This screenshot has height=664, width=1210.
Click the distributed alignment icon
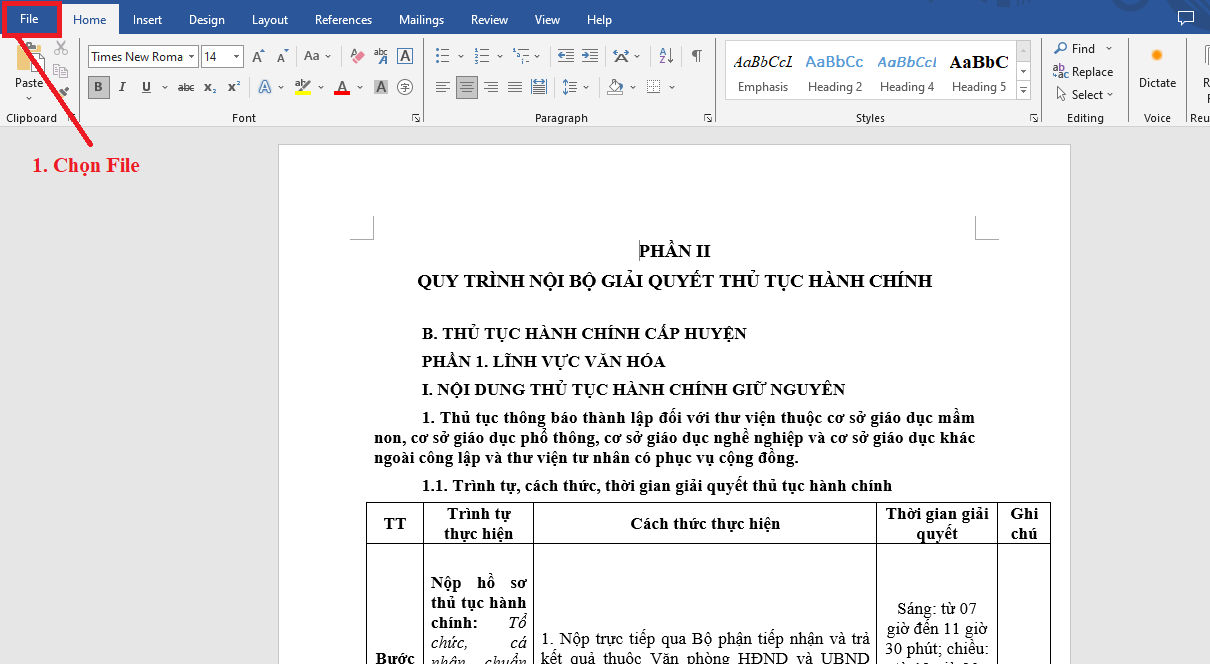539,87
